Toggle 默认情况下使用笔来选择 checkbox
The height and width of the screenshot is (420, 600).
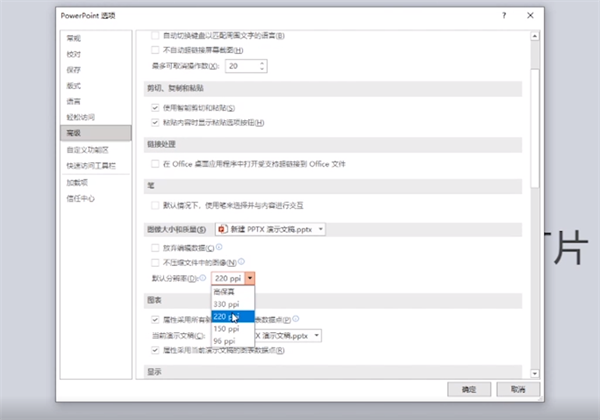(x=155, y=205)
